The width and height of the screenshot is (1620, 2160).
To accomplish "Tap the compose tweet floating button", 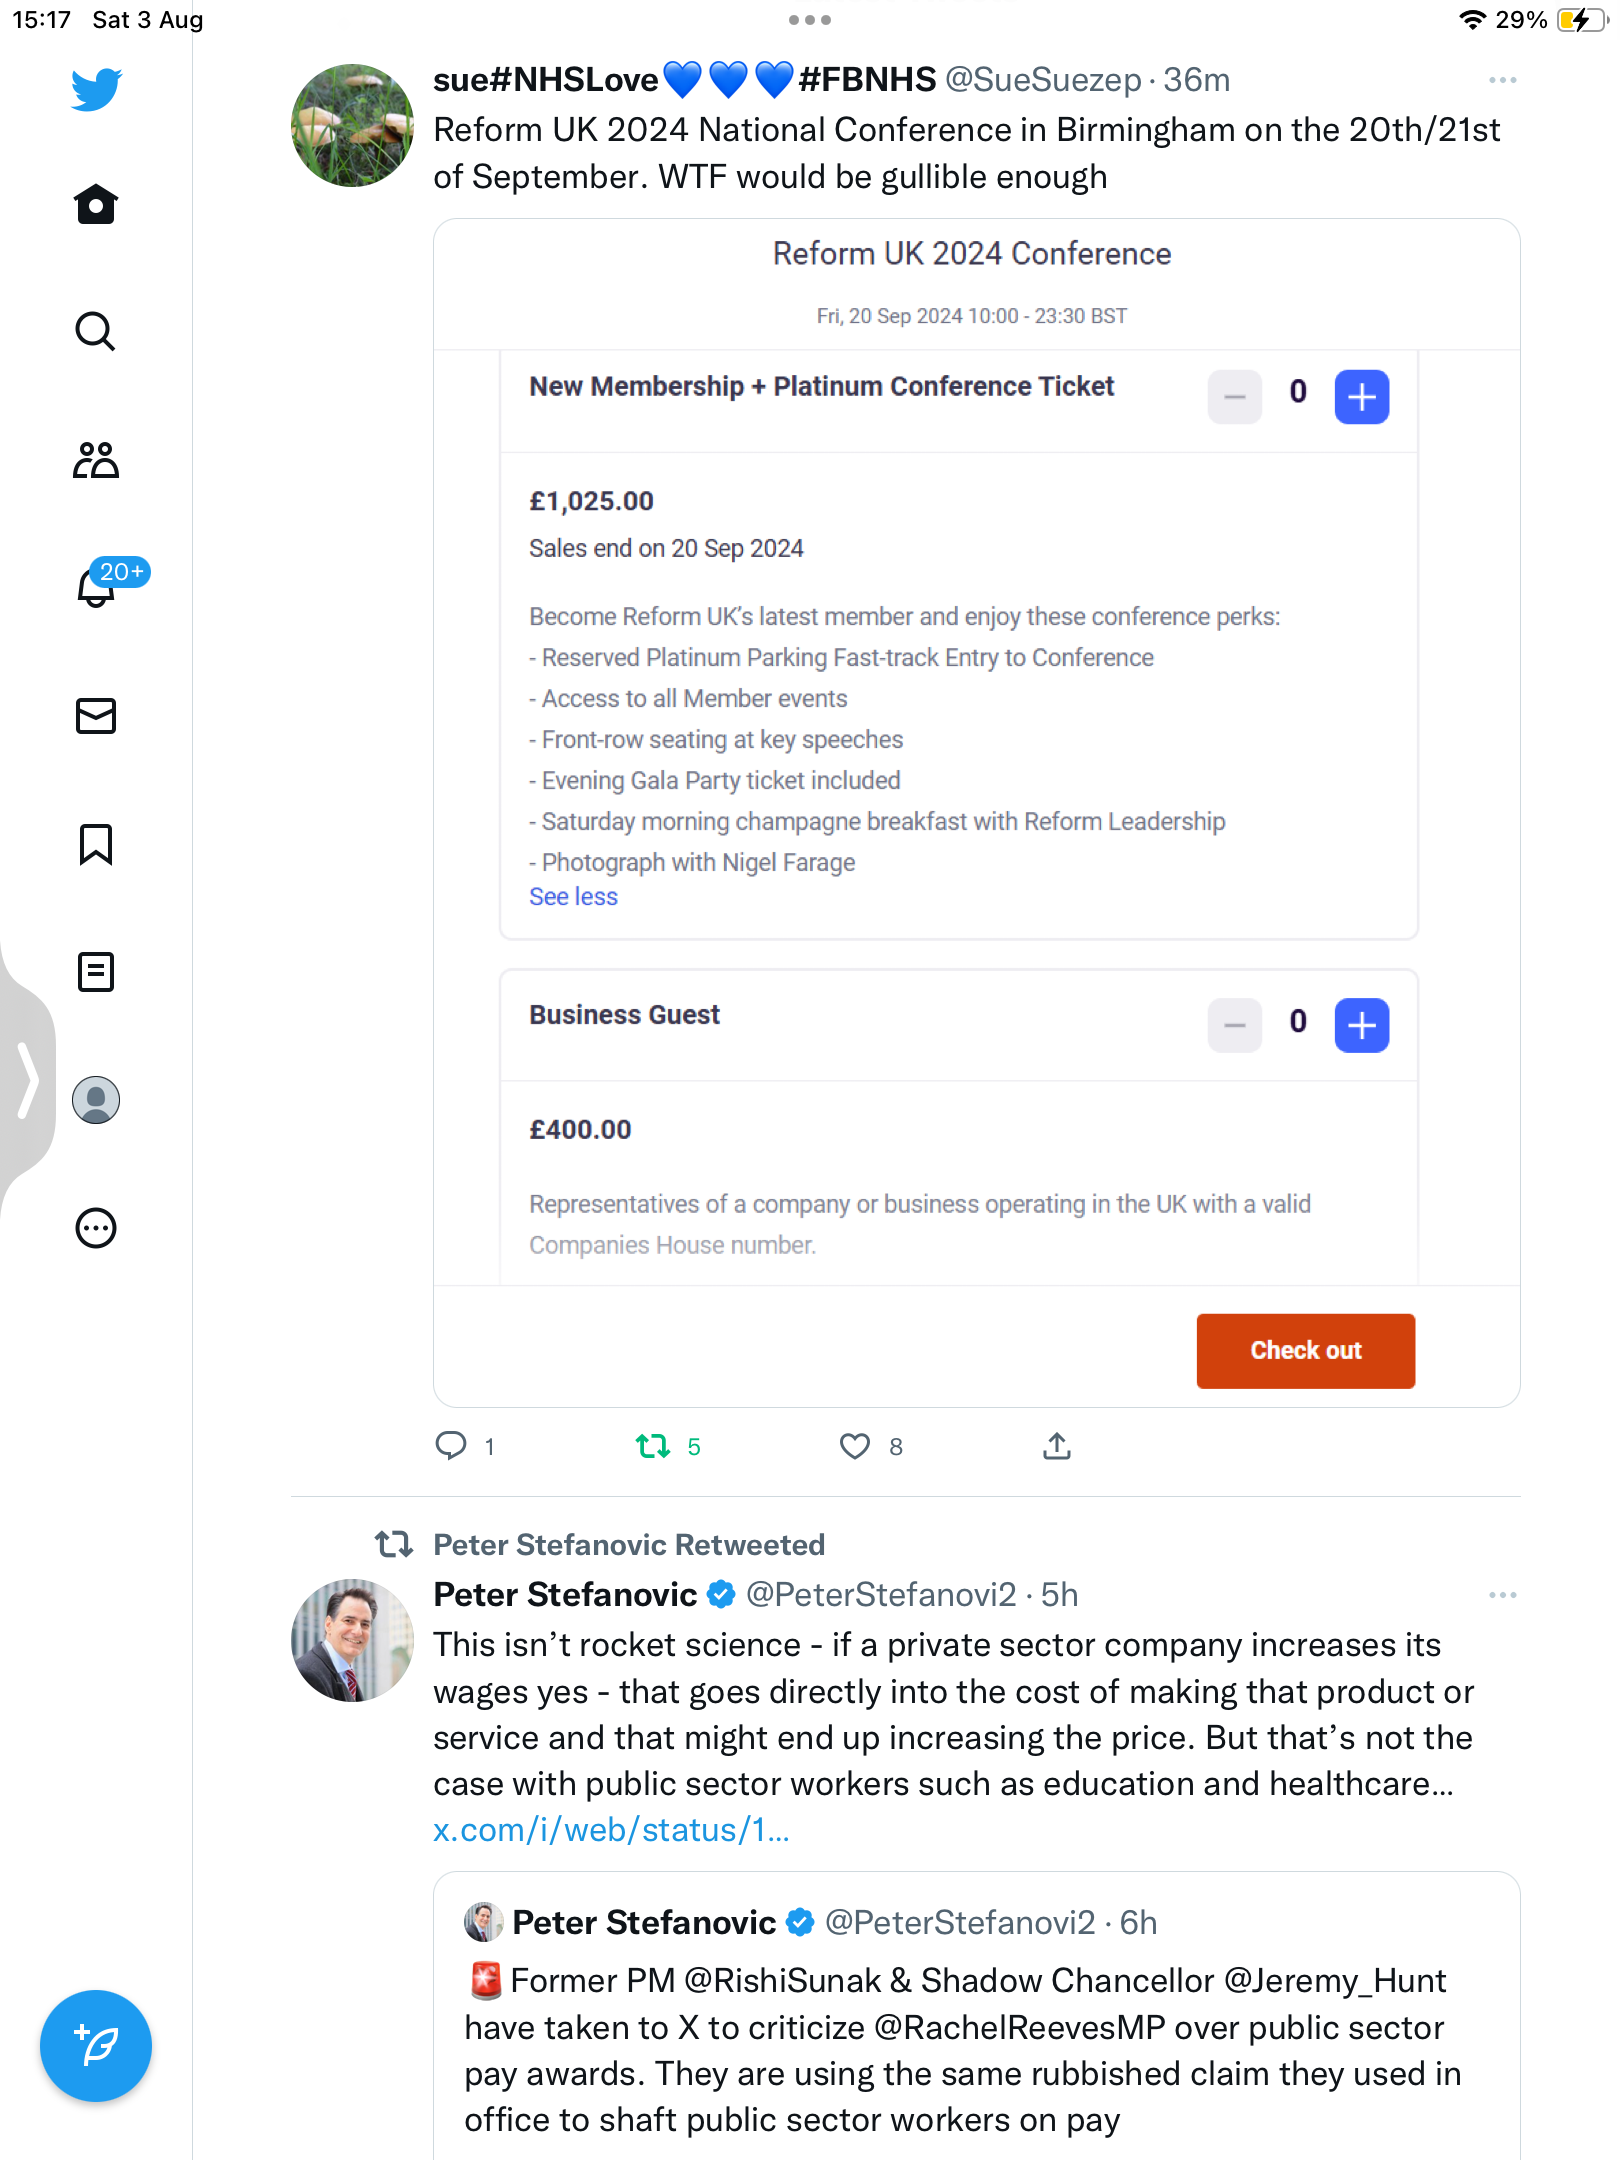I will 96,2046.
